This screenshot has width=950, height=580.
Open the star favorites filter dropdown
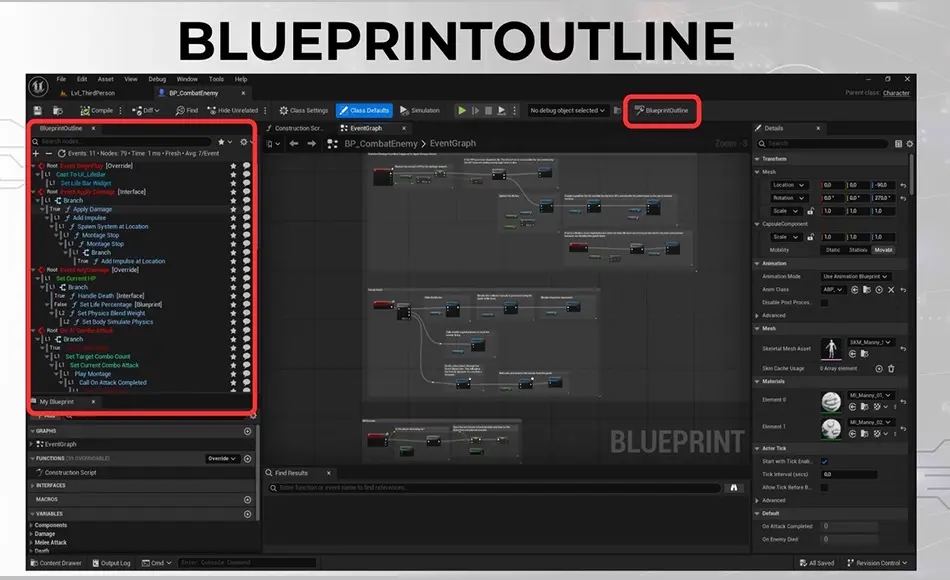pyautogui.click(x=225, y=142)
